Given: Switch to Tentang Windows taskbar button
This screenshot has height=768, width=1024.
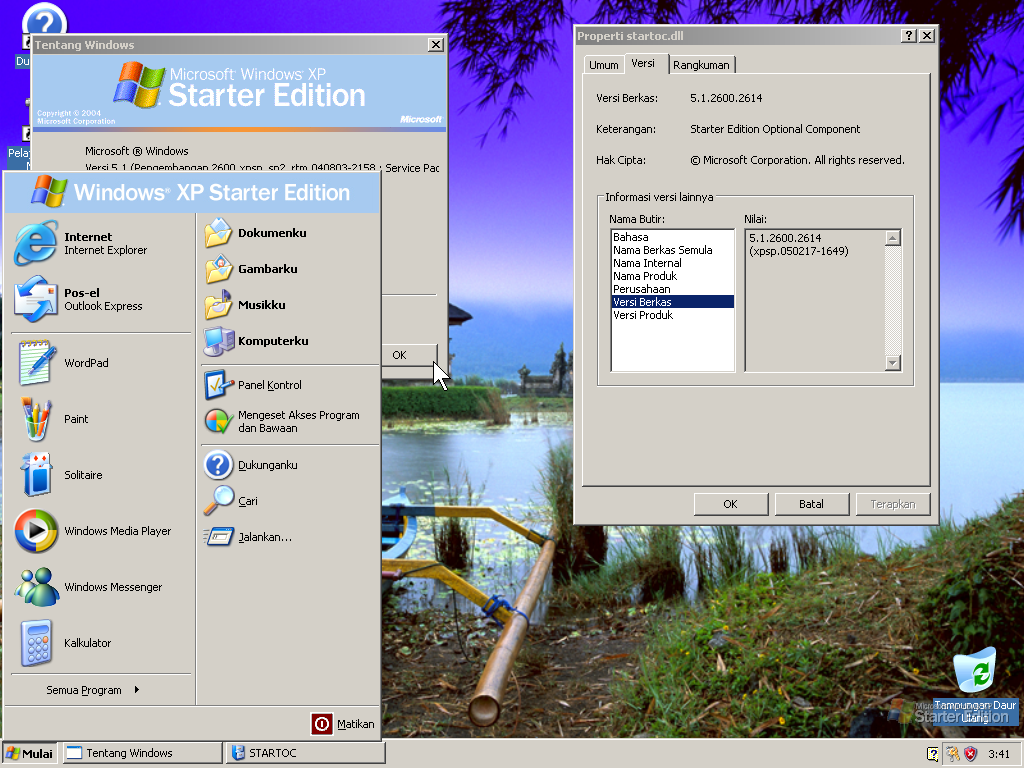Looking at the screenshot, I should tap(142, 753).
